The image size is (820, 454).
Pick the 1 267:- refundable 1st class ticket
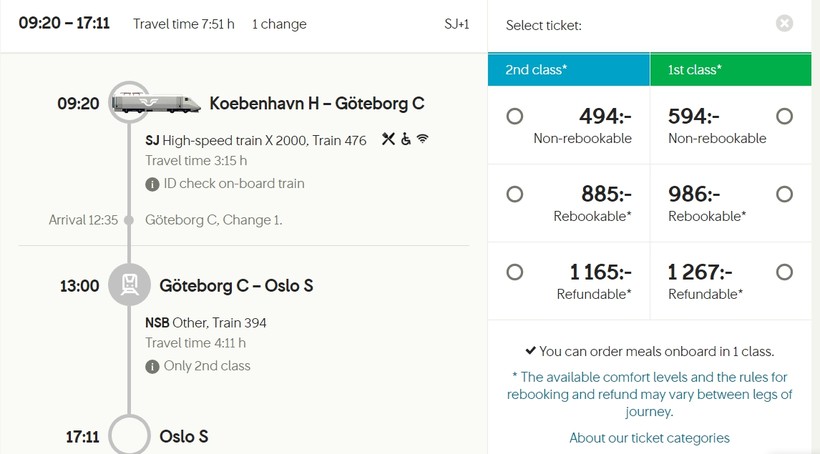[784, 272]
